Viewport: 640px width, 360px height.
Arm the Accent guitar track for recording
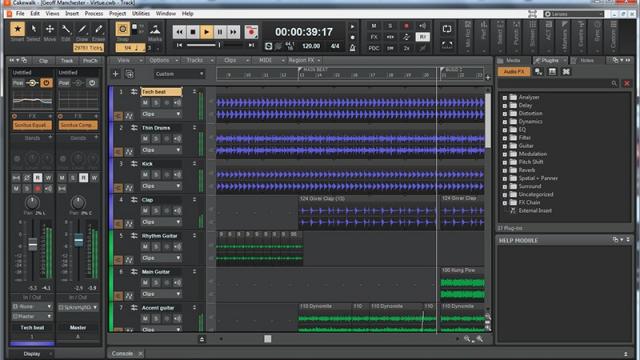click(166, 318)
